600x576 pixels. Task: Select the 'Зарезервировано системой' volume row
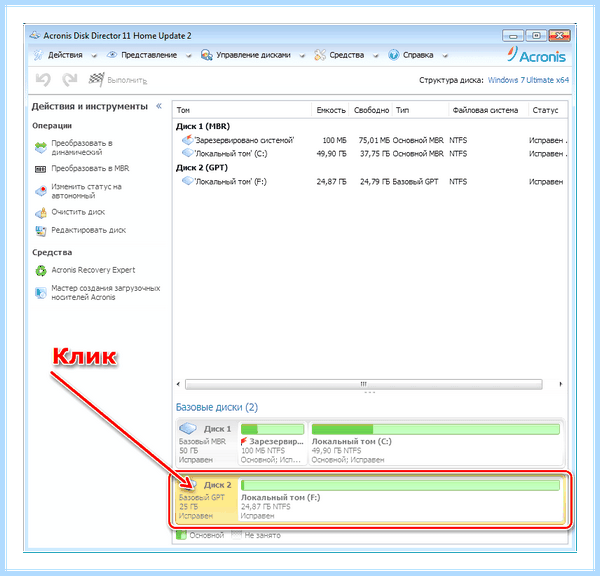[370, 140]
